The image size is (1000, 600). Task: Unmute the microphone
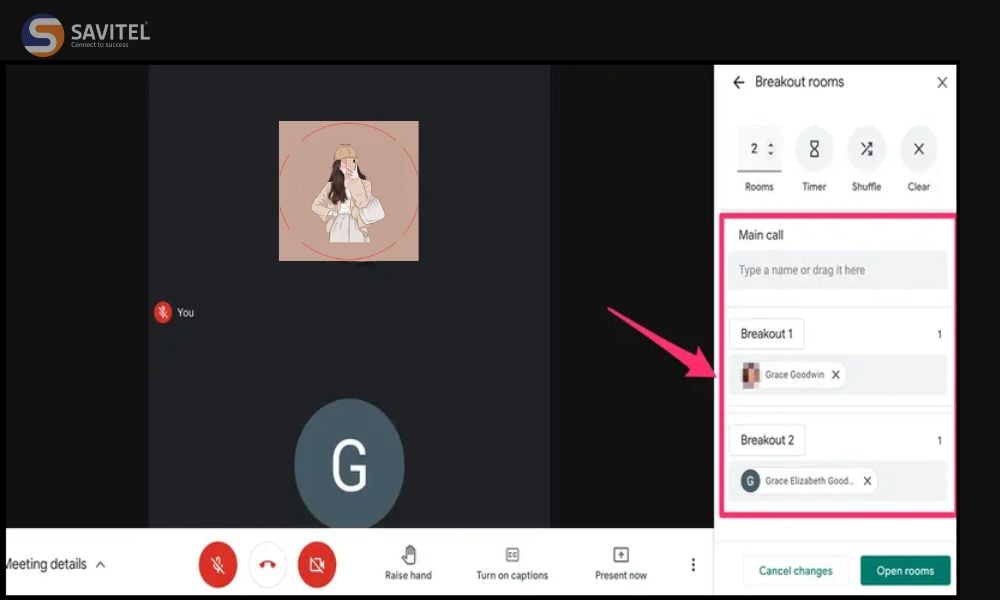217,564
